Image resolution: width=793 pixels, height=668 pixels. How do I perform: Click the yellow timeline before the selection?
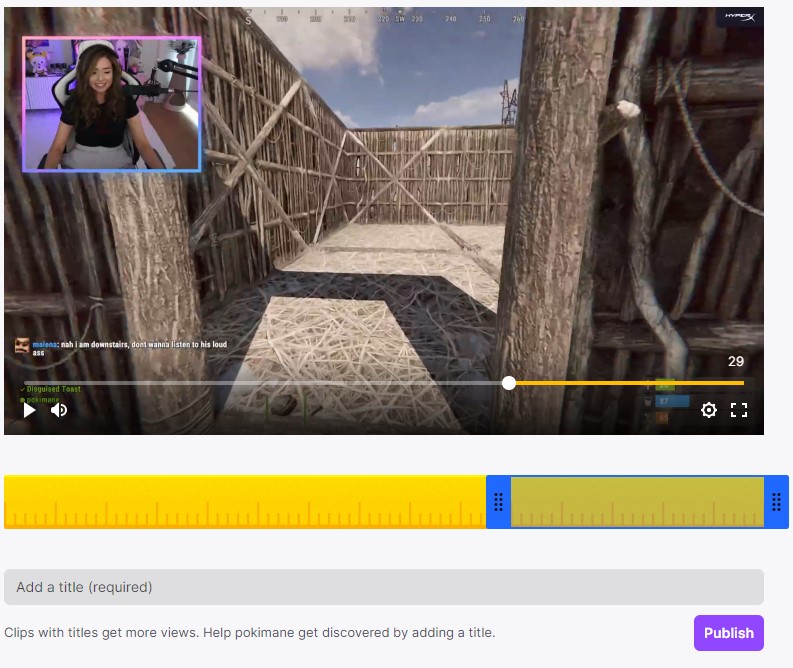(245, 502)
